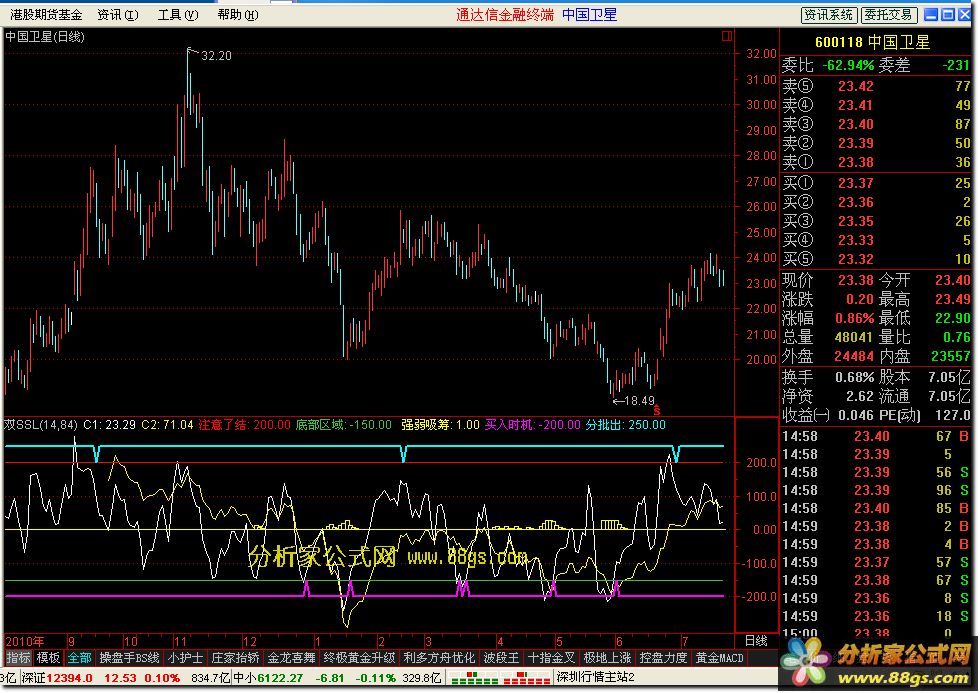The image size is (980, 693).
Task: Open the 工具(V) menu
Action: tap(178, 14)
